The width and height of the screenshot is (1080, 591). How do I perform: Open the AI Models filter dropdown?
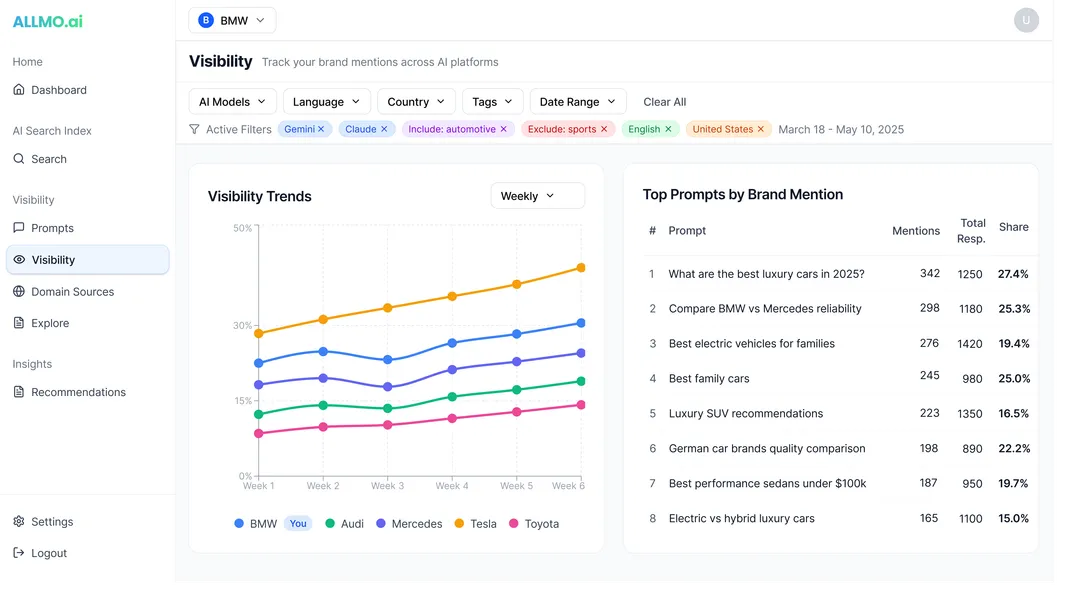point(232,102)
